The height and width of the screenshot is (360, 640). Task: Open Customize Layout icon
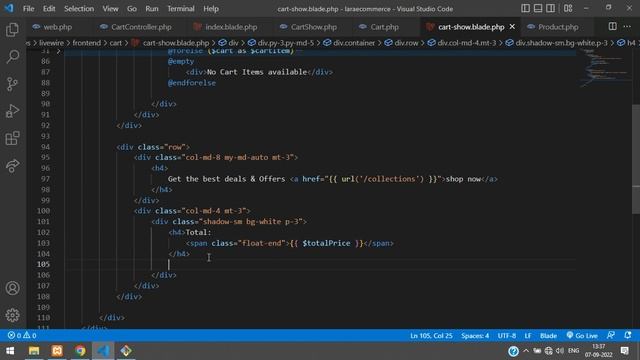click(x=568, y=8)
